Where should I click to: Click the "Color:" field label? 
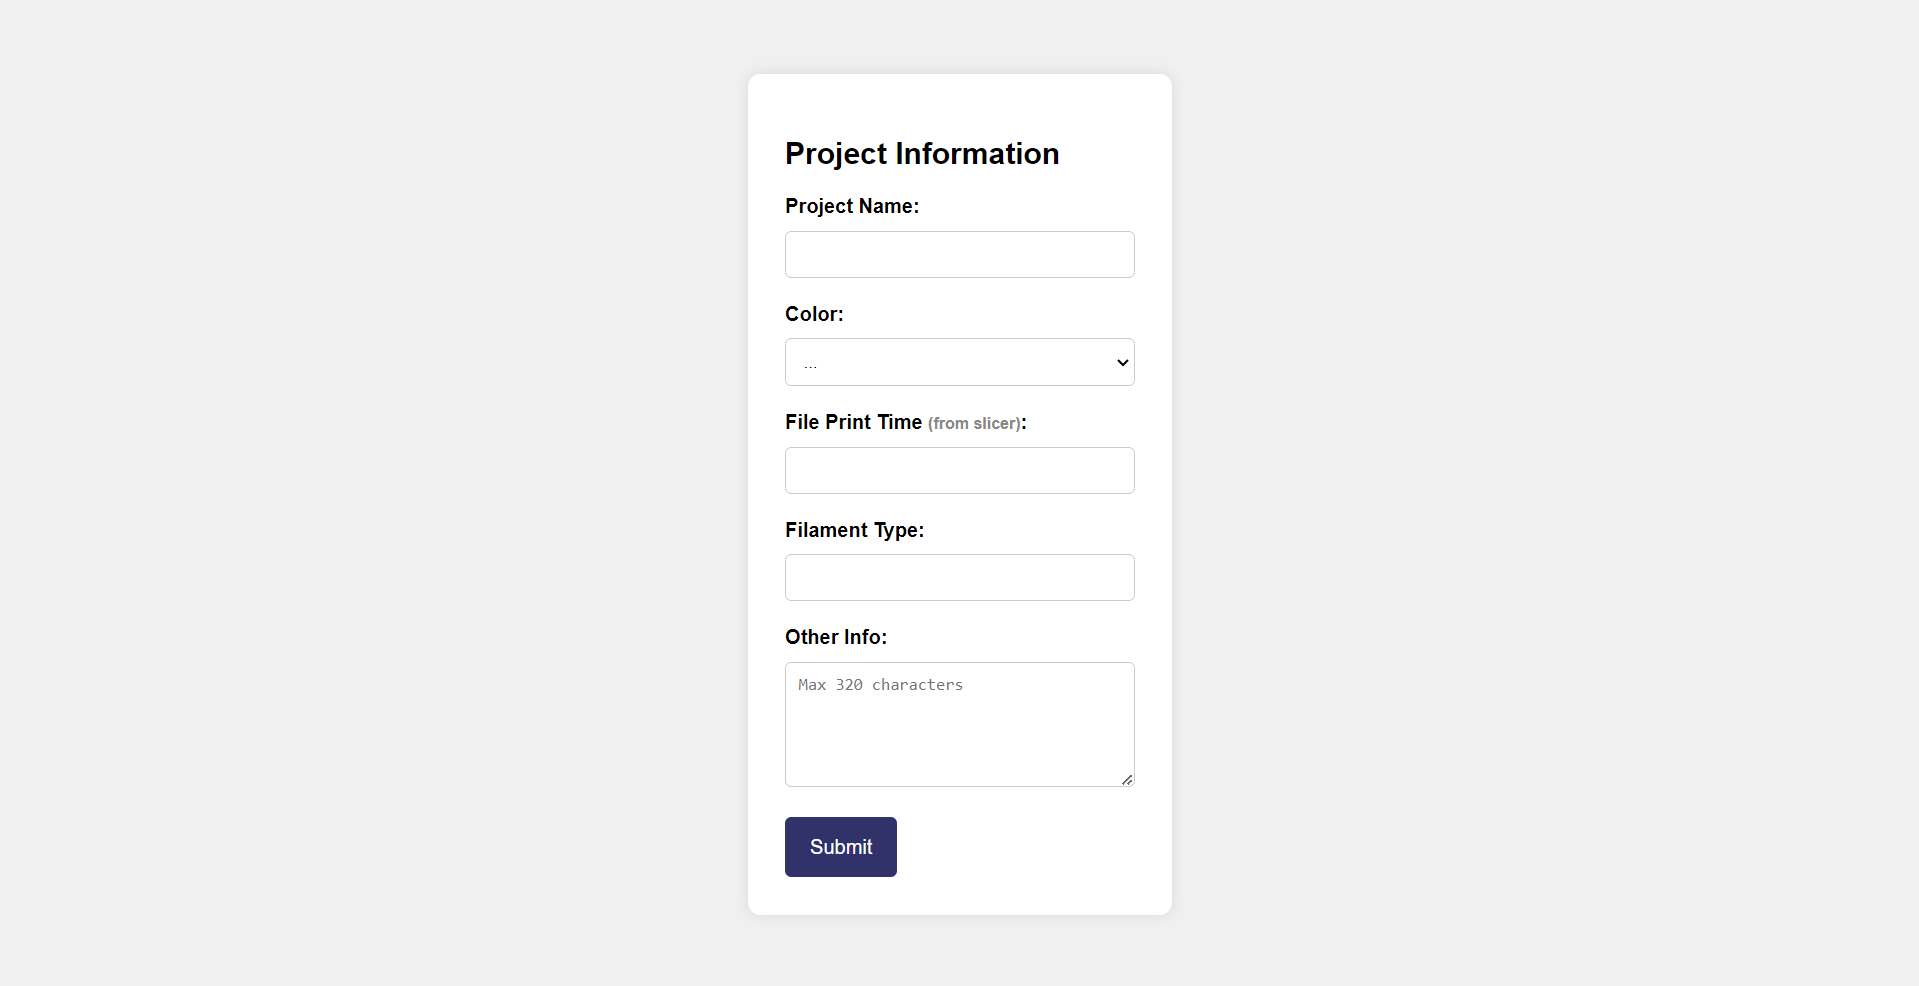pyautogui.click(x=814, y=314)
